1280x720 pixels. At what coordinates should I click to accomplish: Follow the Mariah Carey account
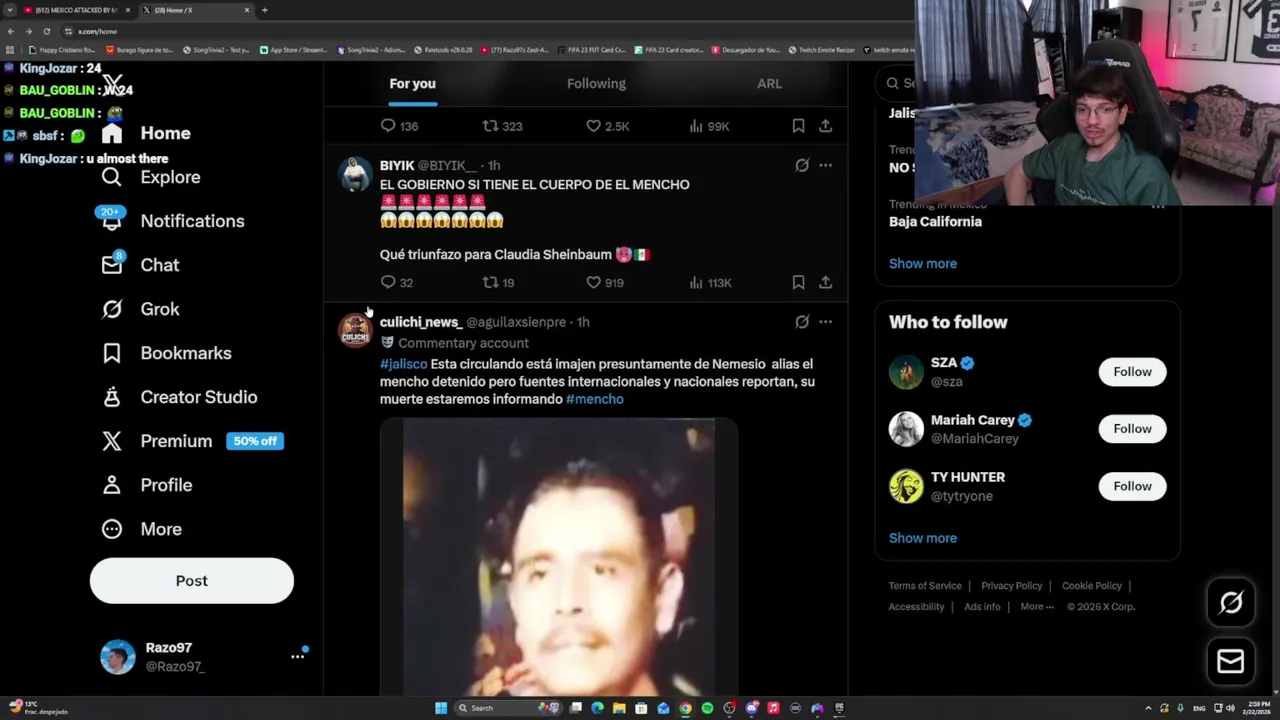1132,429
